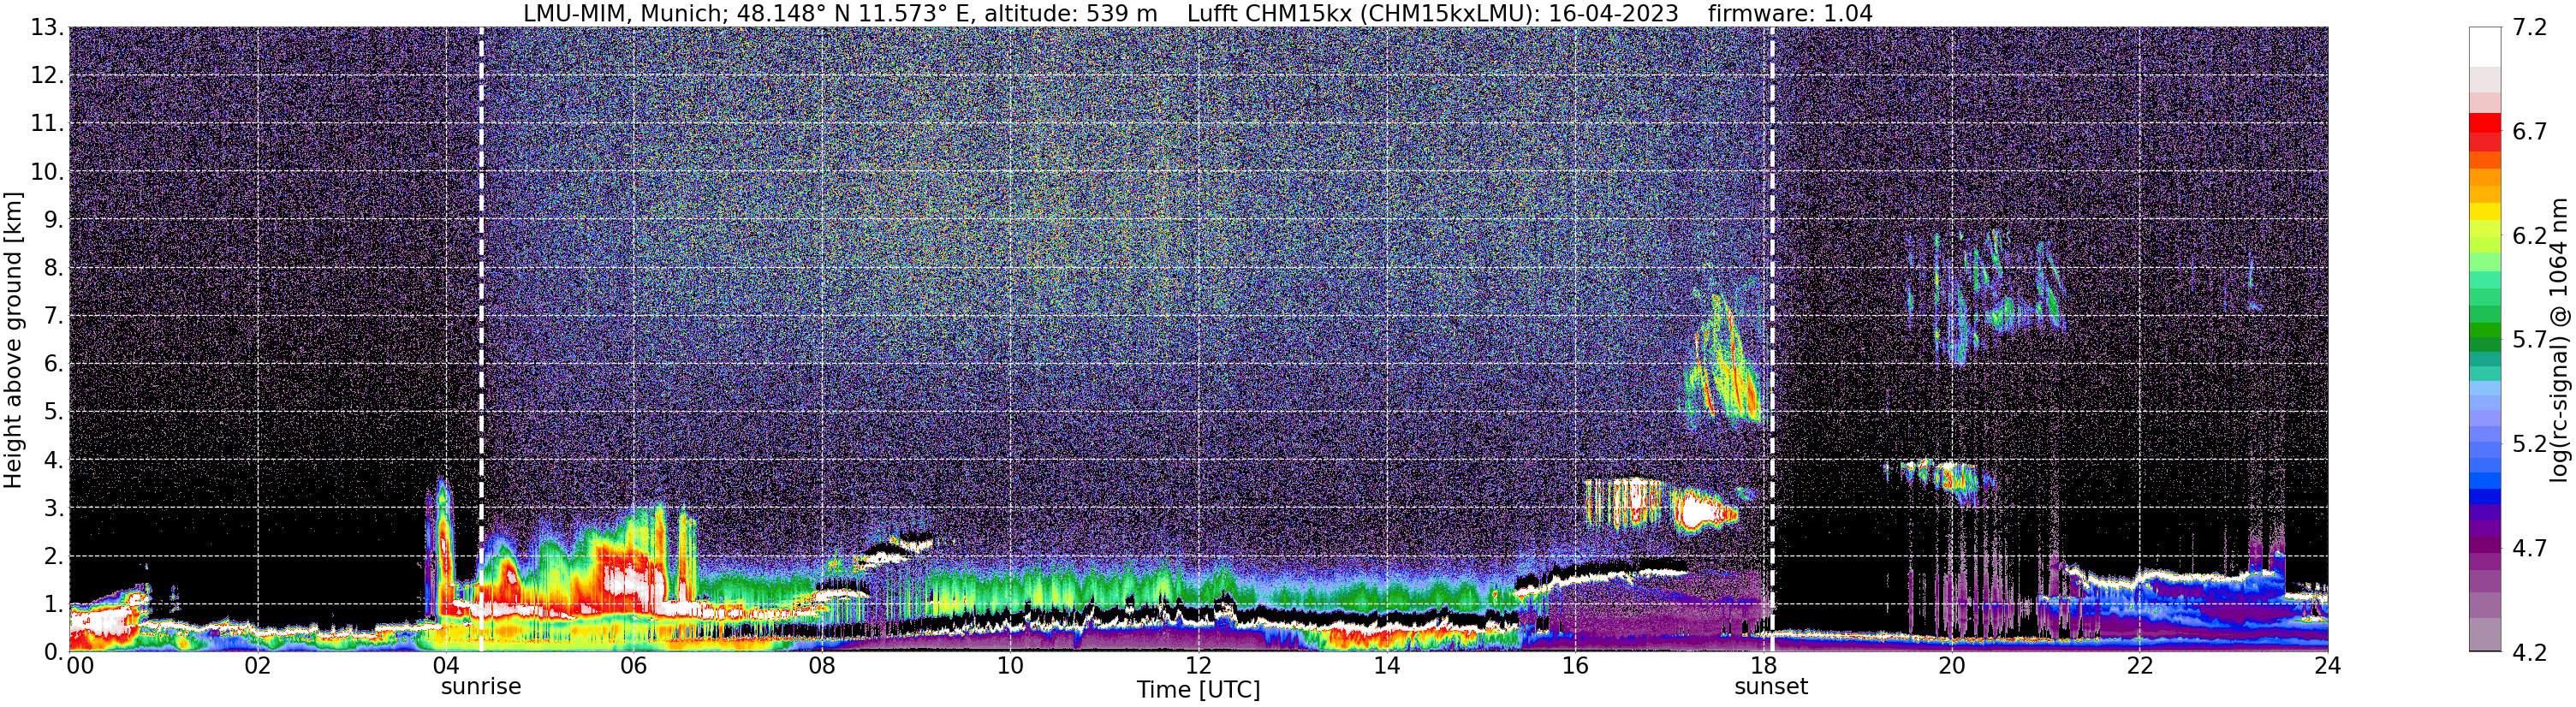
Task: Click the '13.' tick on height axis
Action: 47,27
